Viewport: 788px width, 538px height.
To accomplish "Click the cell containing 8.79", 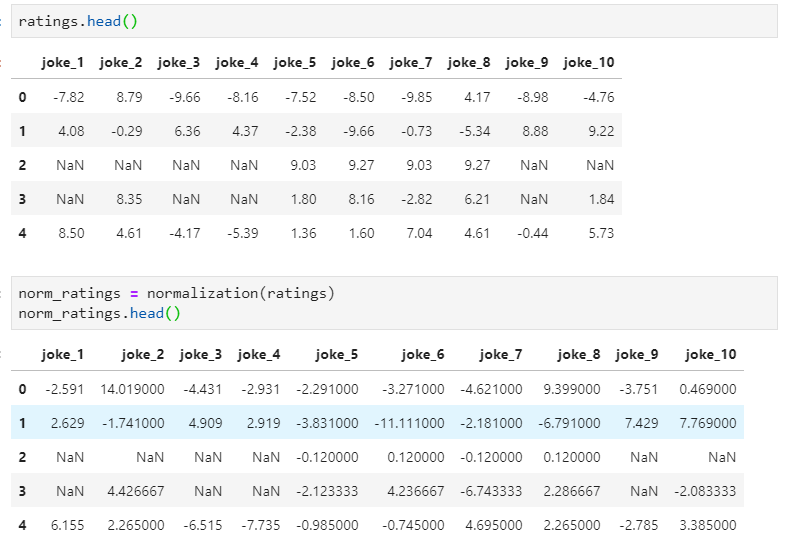I will click(x=129, y=97).
